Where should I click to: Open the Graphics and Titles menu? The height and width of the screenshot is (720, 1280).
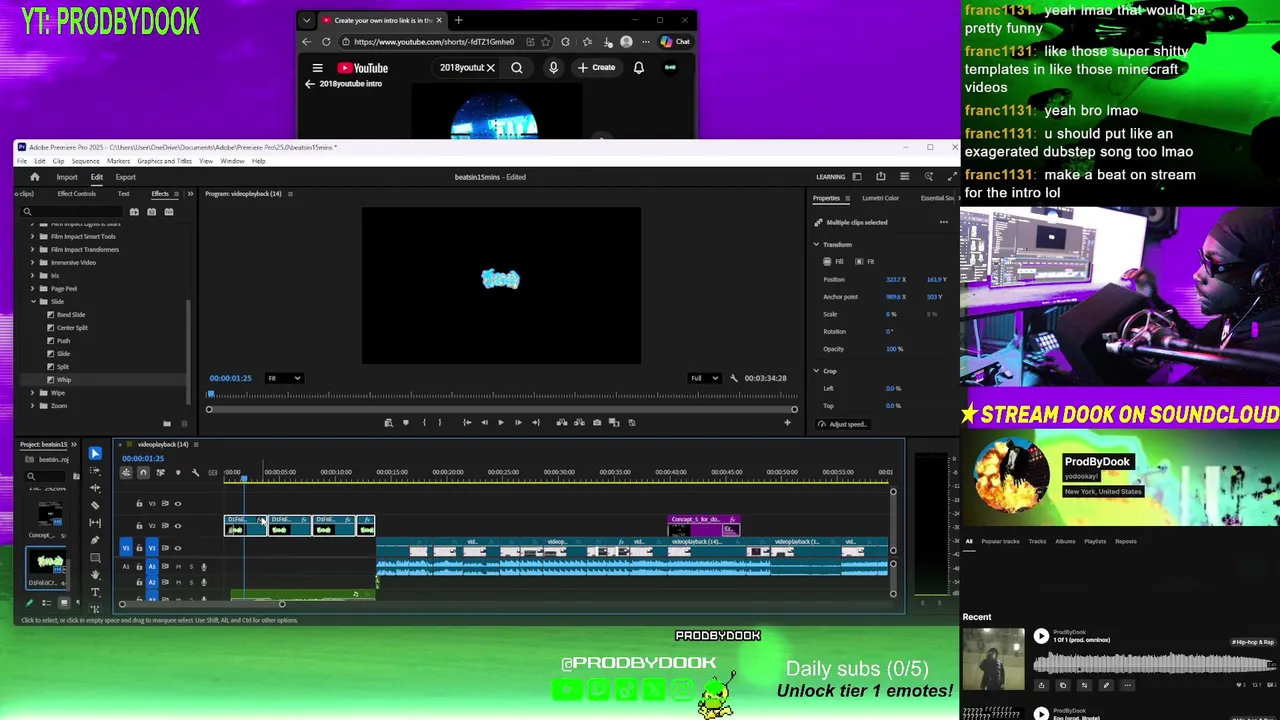[164, 161]
